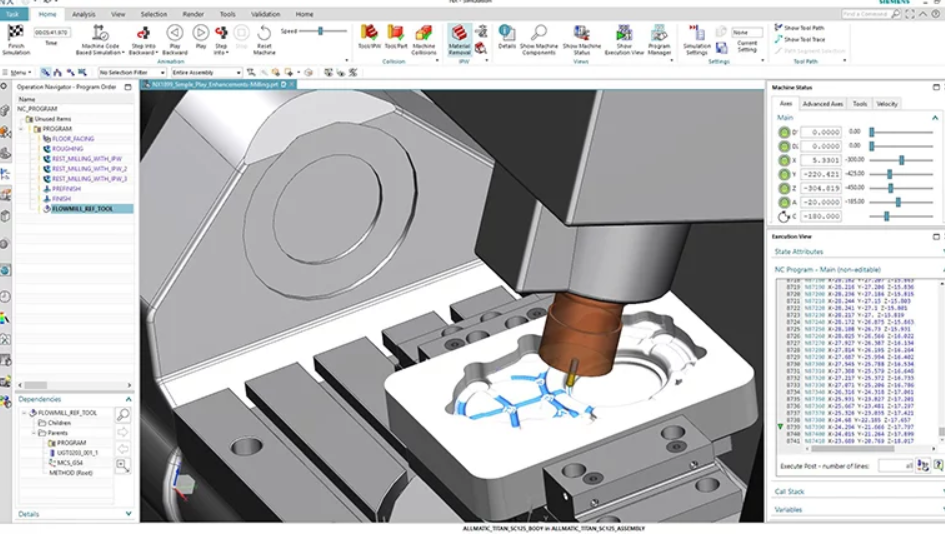Open the Program Manager
The height and width of the screenshot is (535, 945).
pos(659,35)
